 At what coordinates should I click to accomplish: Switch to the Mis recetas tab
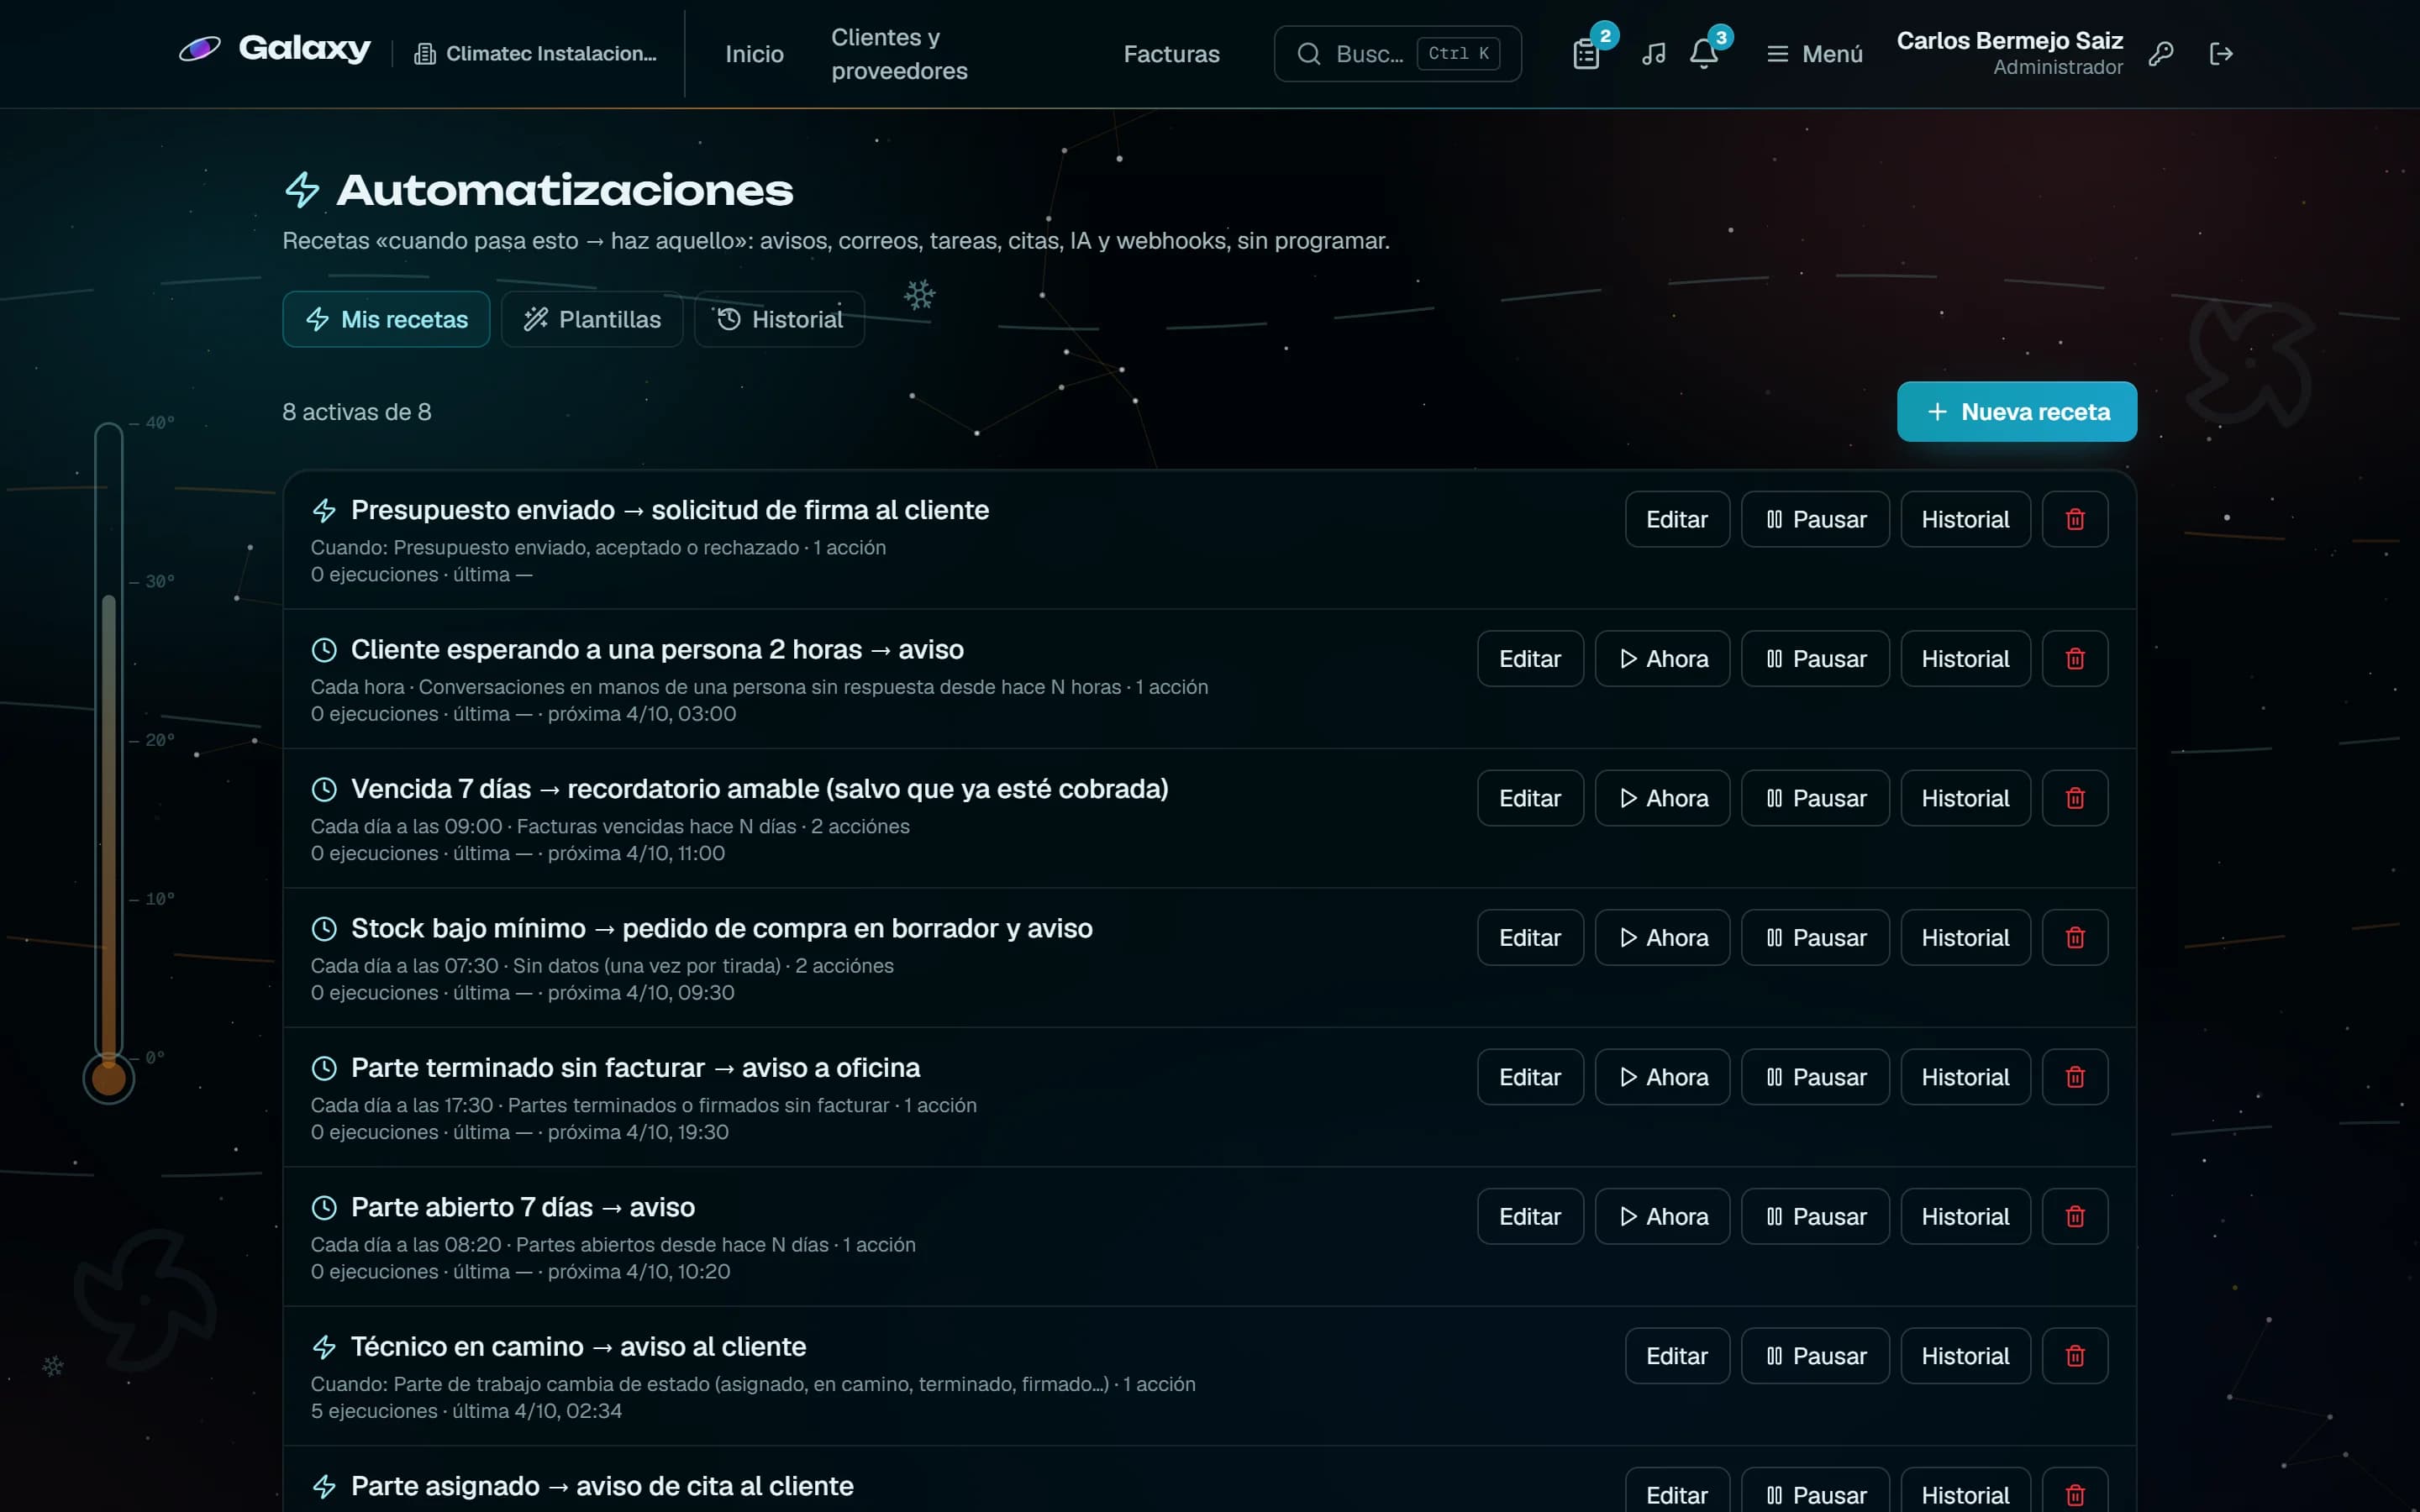tap(386, 319)
